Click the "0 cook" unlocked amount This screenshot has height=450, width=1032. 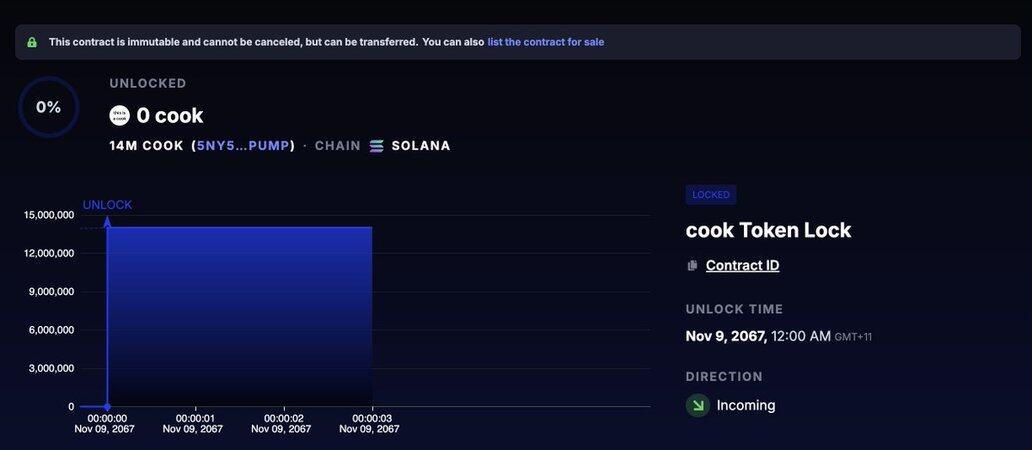[170, 115]
